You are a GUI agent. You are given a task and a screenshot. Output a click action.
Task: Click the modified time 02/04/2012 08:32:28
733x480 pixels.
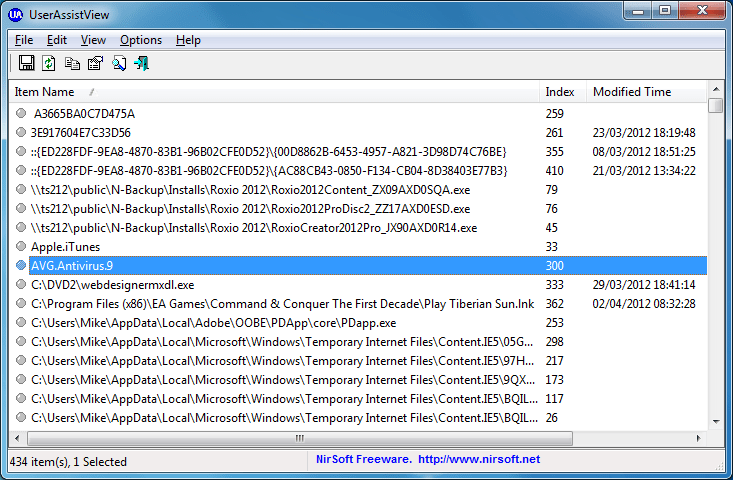644,304
